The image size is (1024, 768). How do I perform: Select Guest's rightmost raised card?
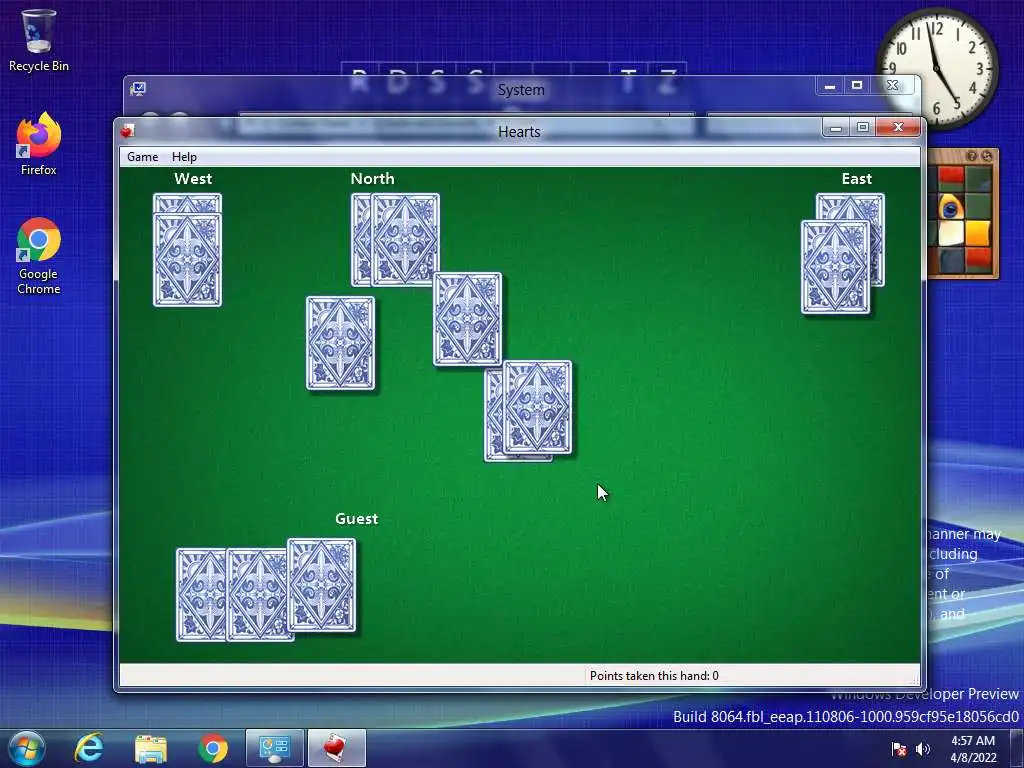[x=322, y=585]
